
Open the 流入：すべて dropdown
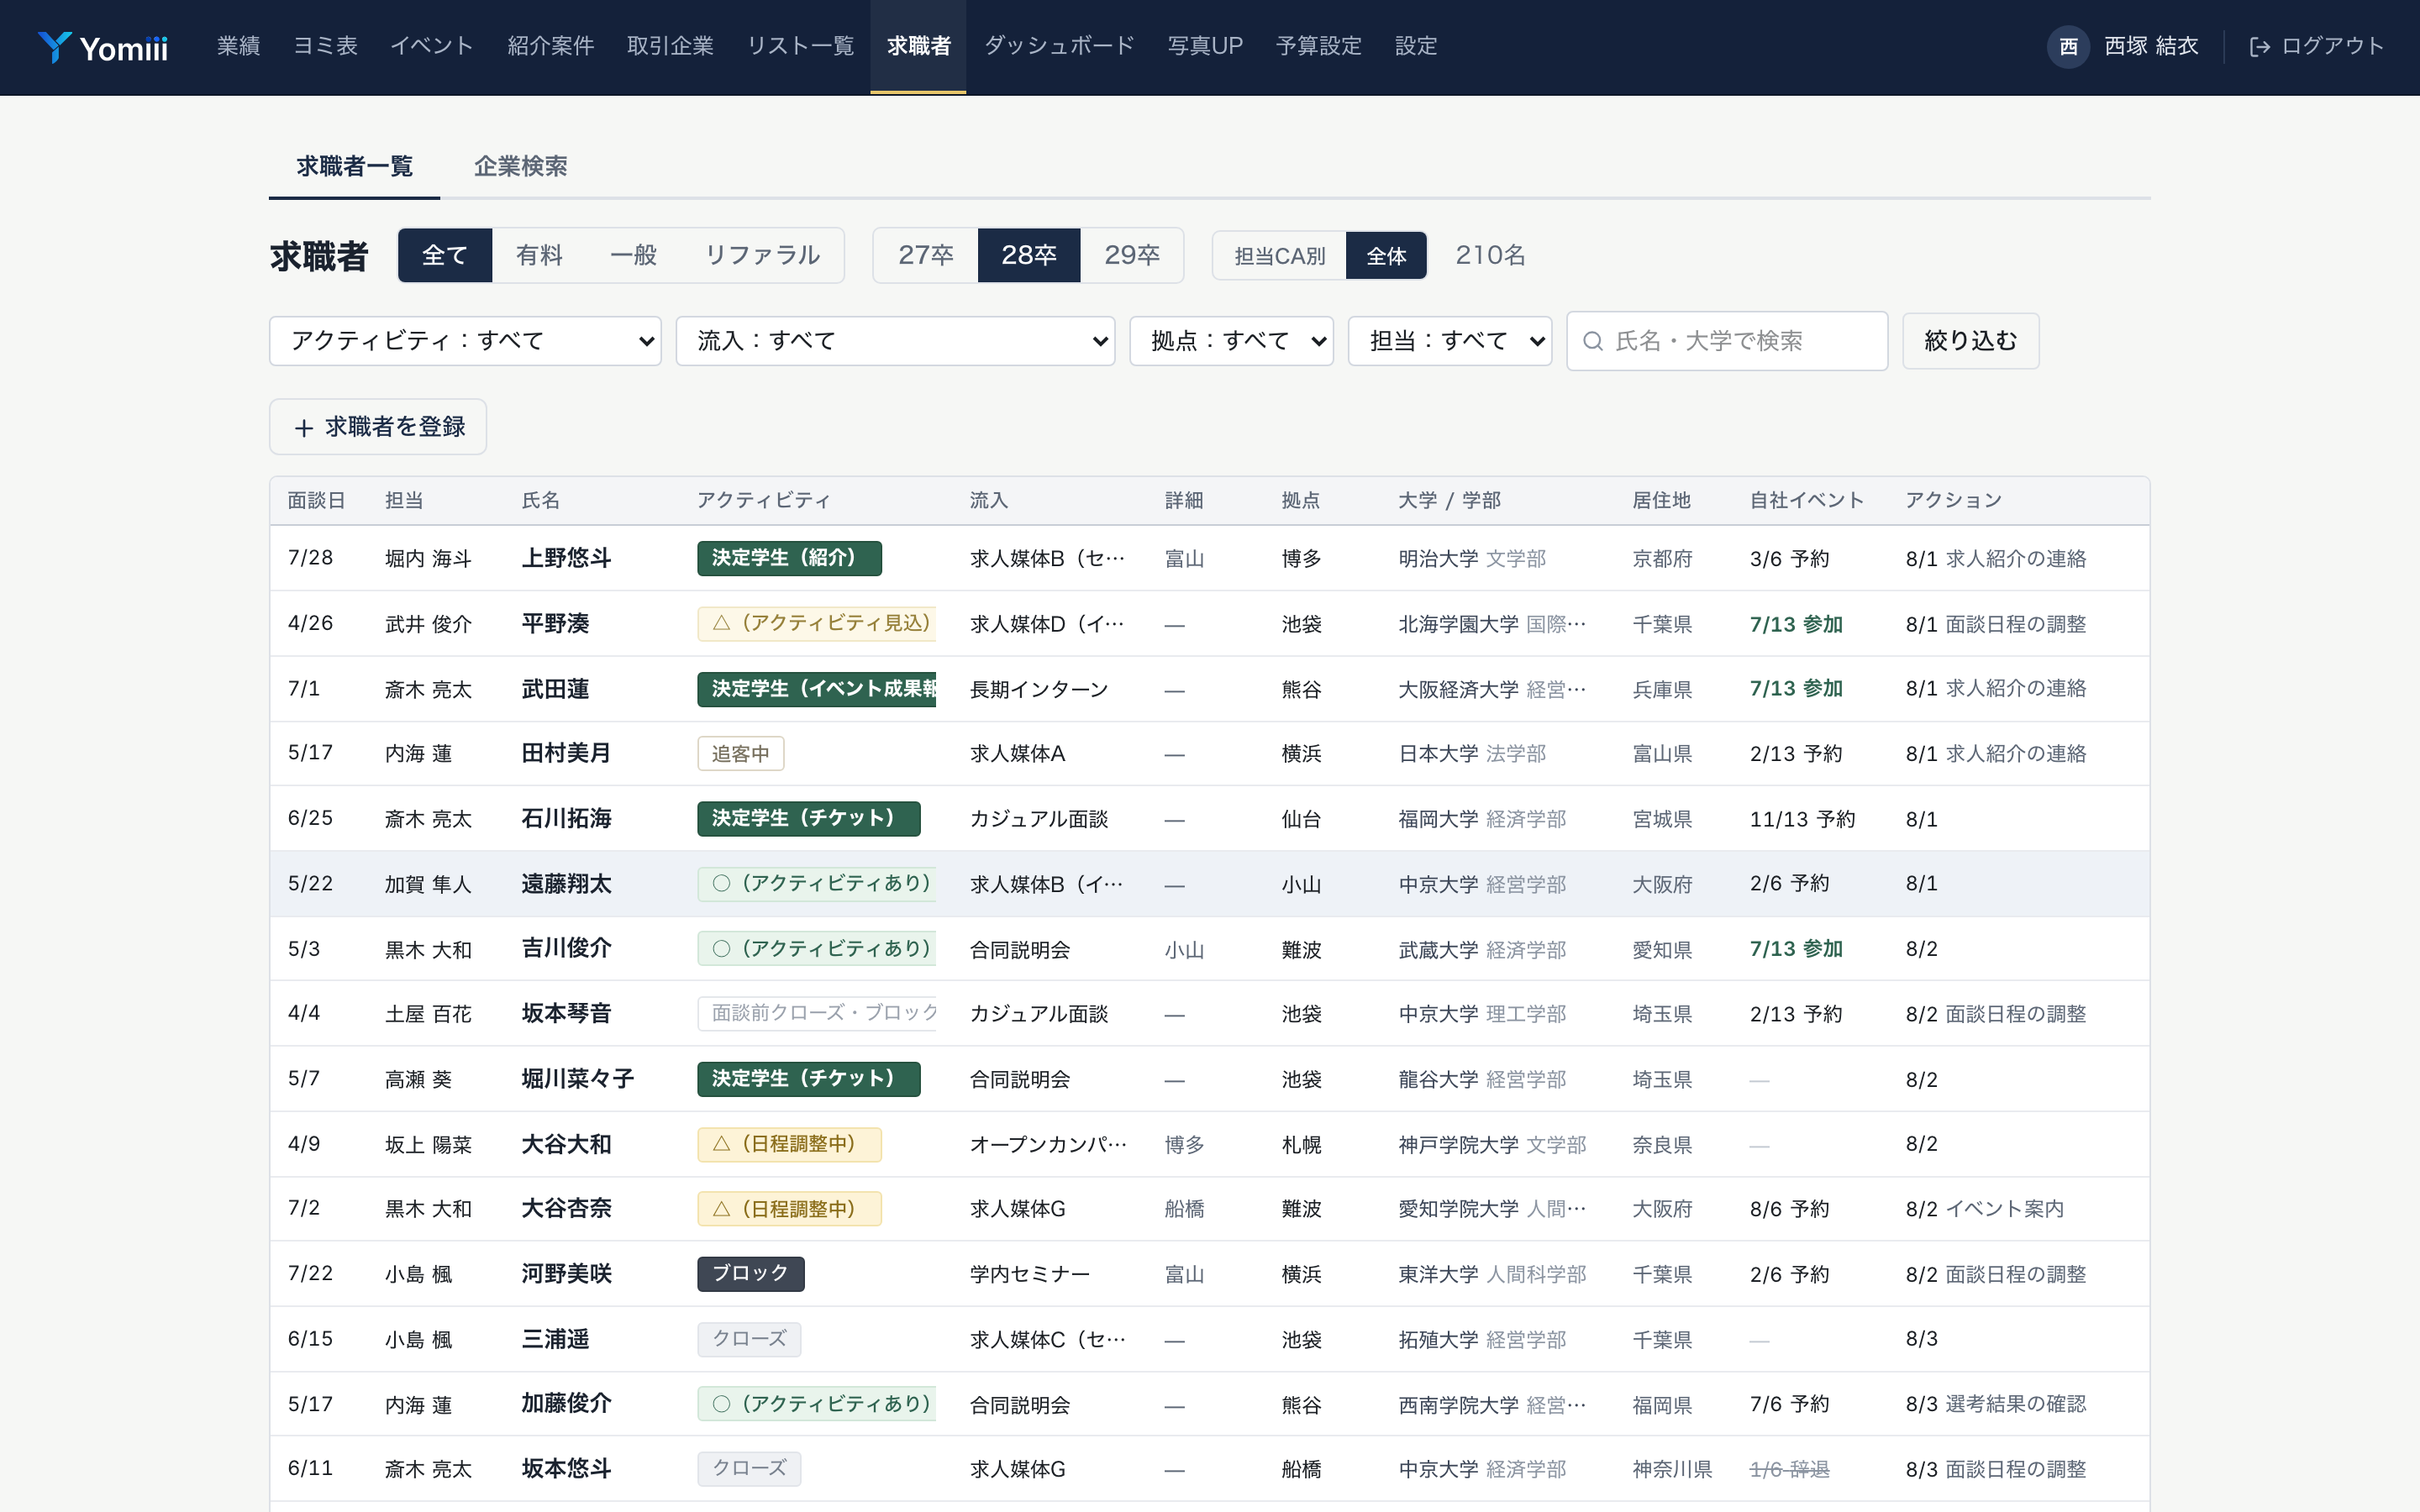tap(895, 342)
